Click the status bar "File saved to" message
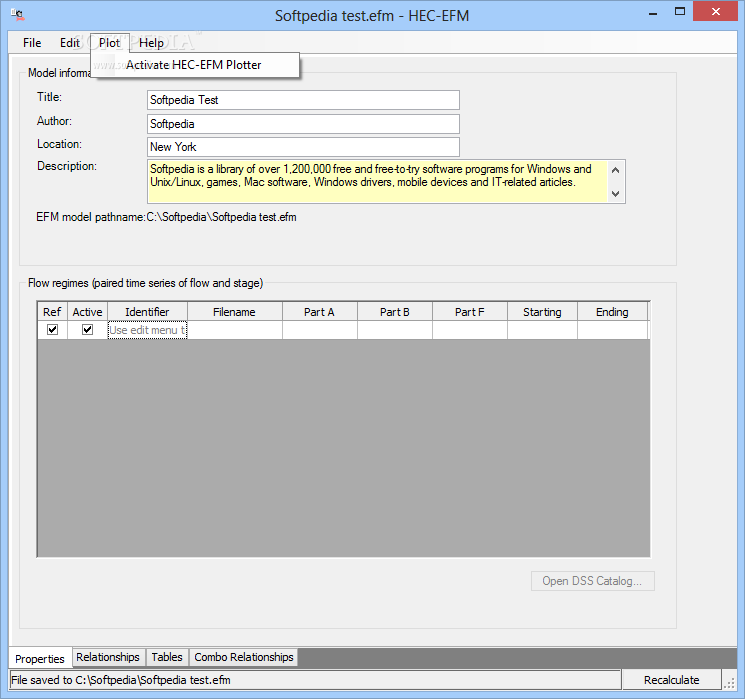Image resolution: width=745 pixels, height=699 pixels. tap(121, 680)
